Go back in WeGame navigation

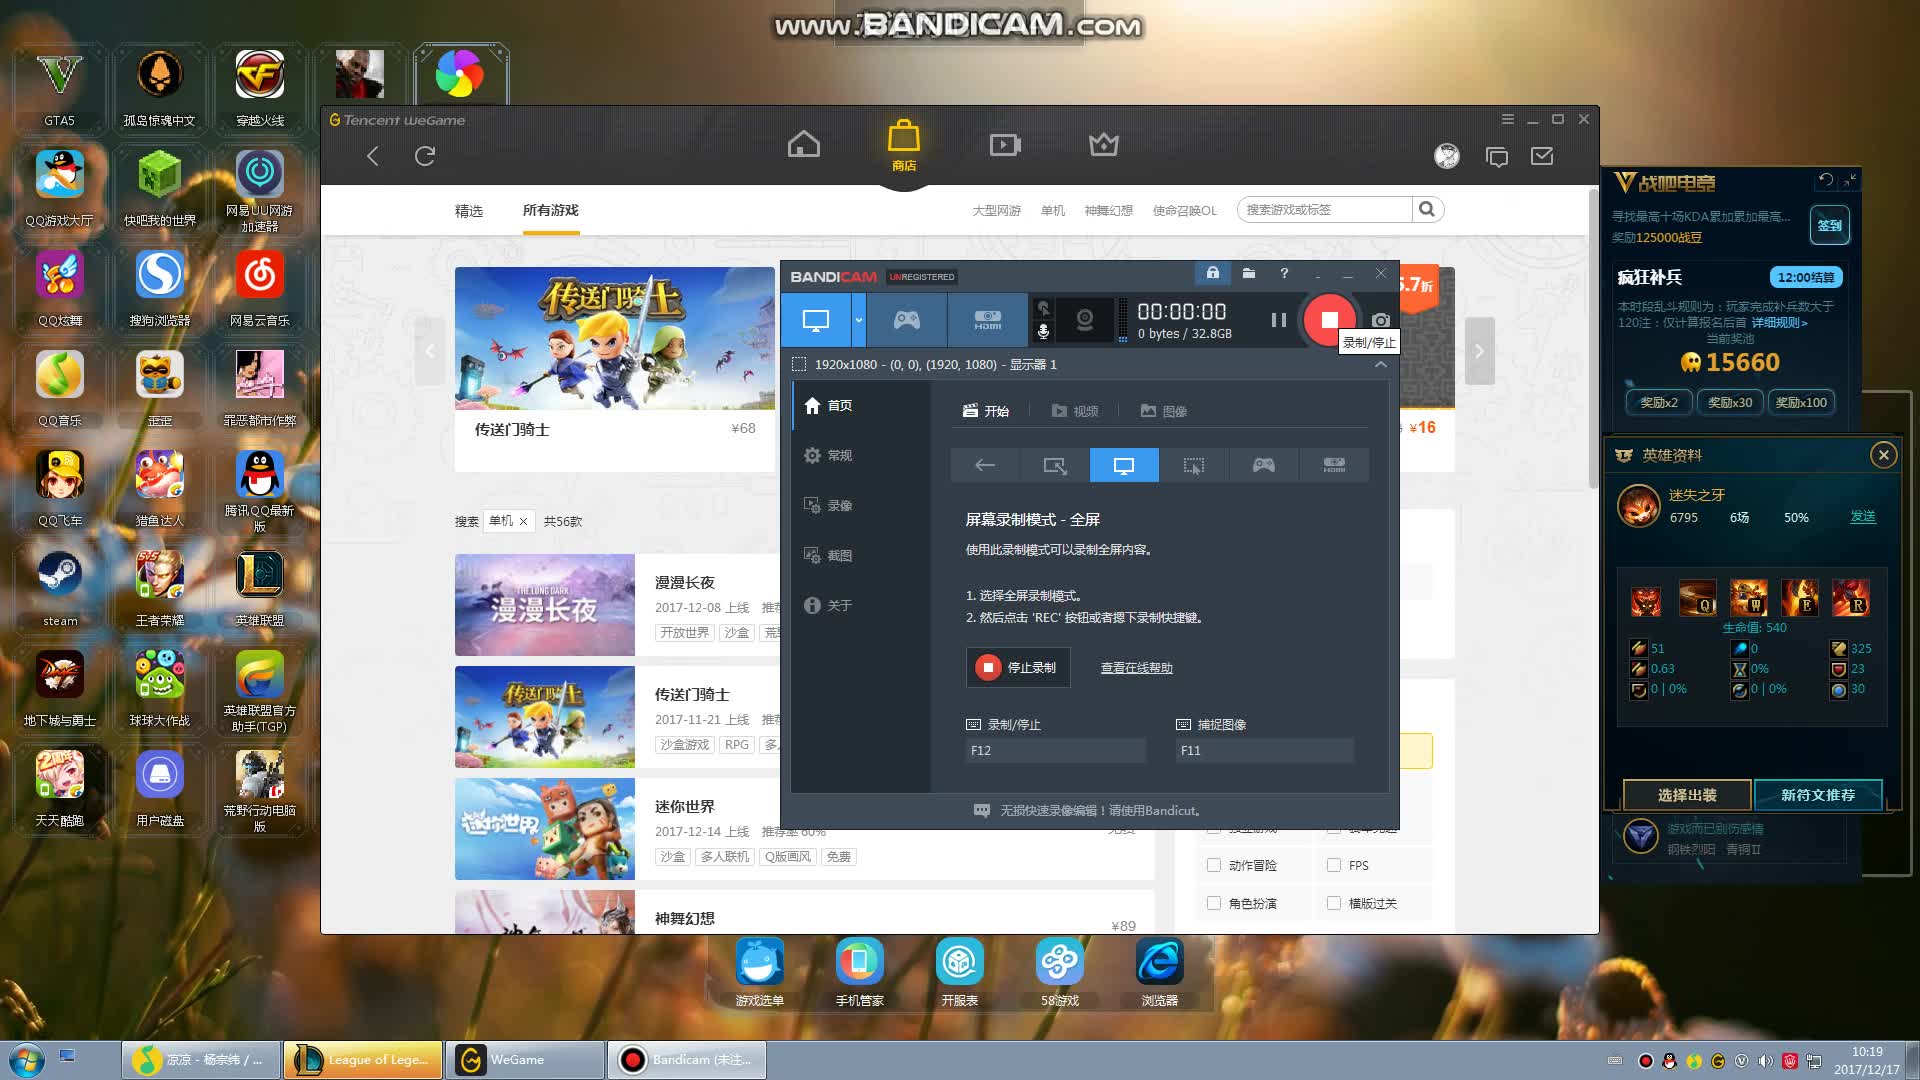coord(373,156)
